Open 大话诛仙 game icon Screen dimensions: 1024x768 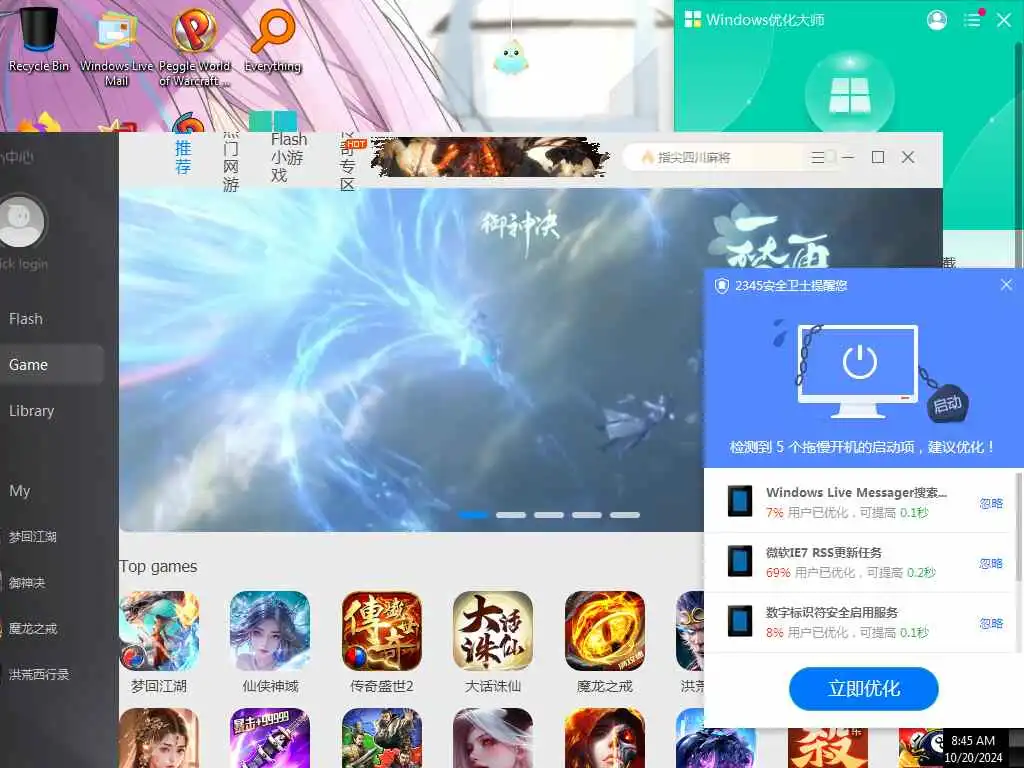[493, 631]
